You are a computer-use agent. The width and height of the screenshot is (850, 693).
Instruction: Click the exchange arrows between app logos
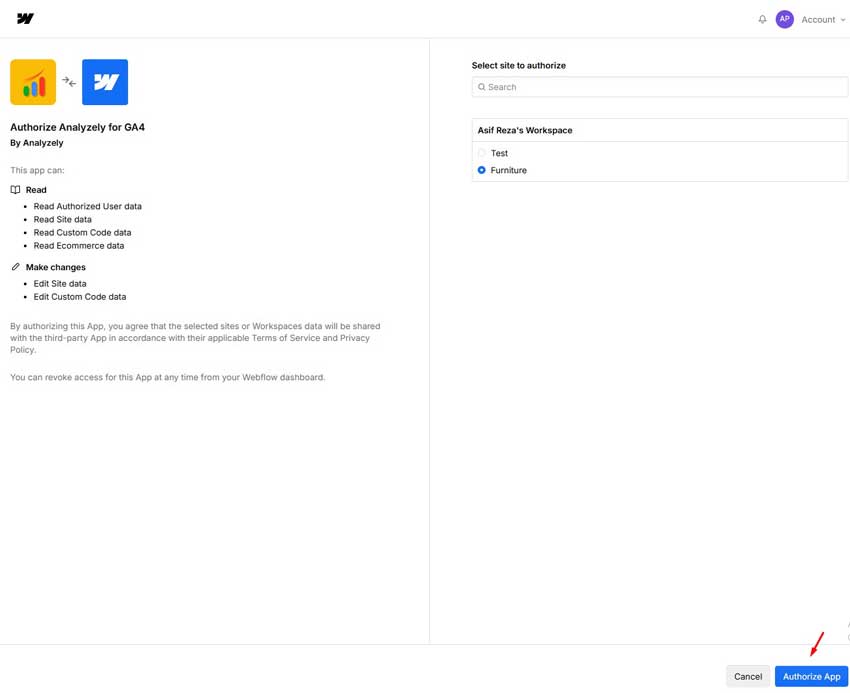[x=69, y=82]
